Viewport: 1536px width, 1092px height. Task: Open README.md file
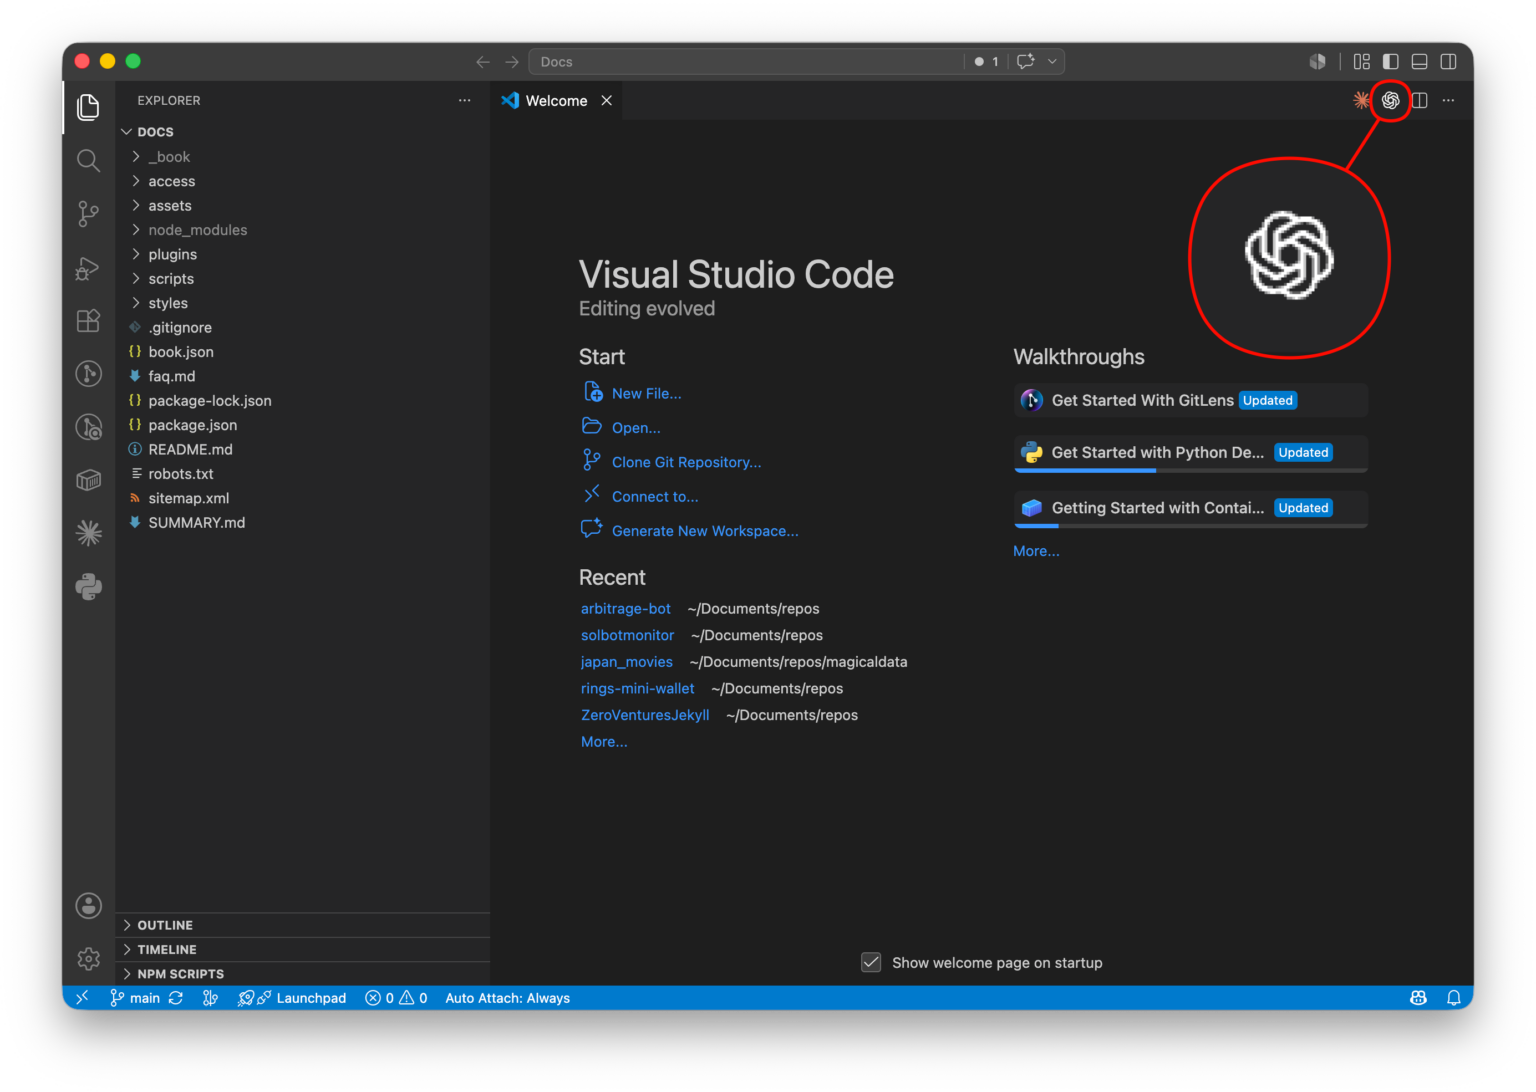pos(302,449)
